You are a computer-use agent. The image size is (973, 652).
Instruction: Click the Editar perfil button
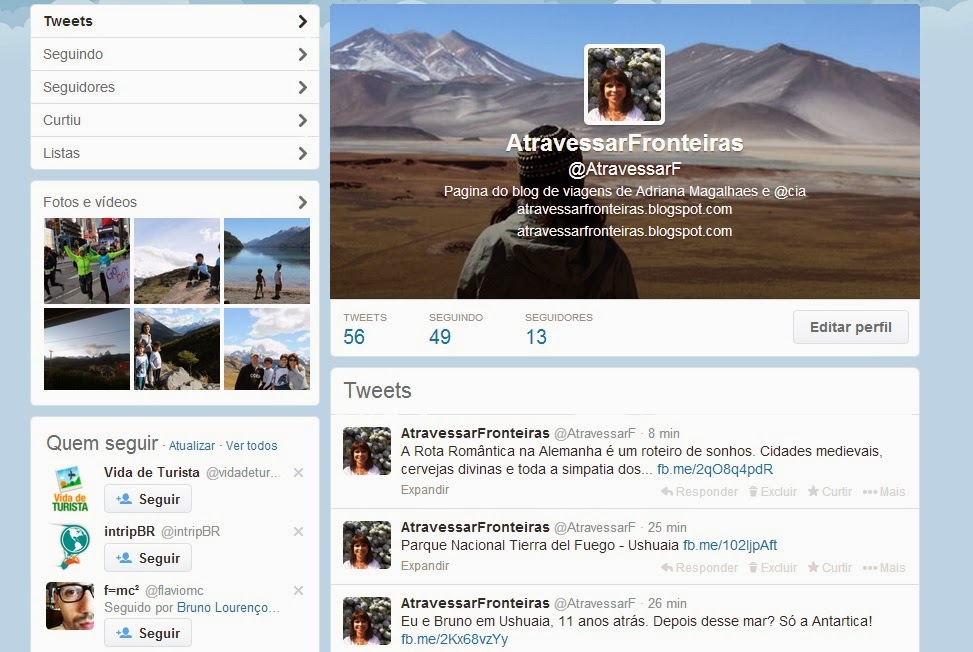[x=850, y=327]
